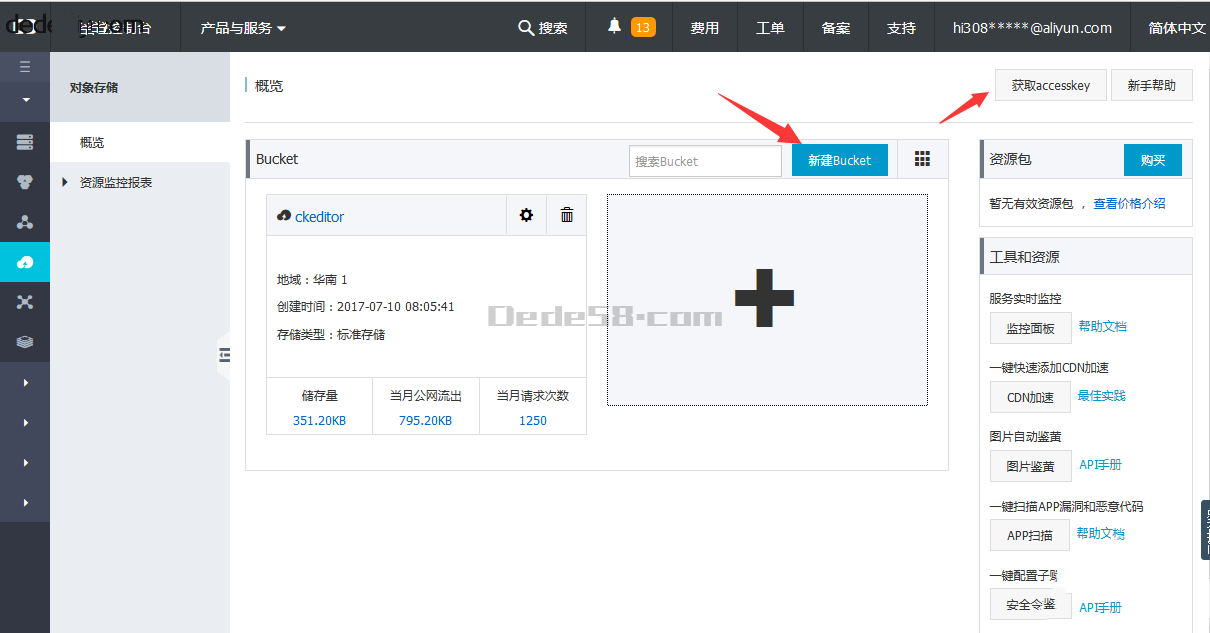Open the 费用 top menu item
Viewport: 1210px width, 633px height.
click(x=705, y=28)
